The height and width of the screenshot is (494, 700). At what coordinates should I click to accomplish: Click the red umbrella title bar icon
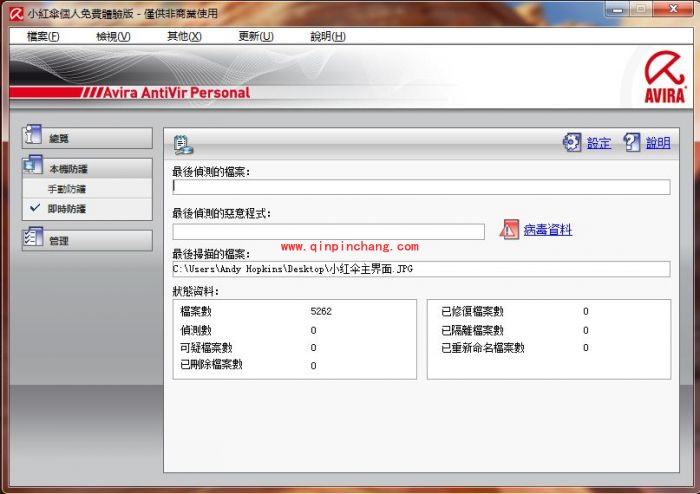[x=15, y=14]
